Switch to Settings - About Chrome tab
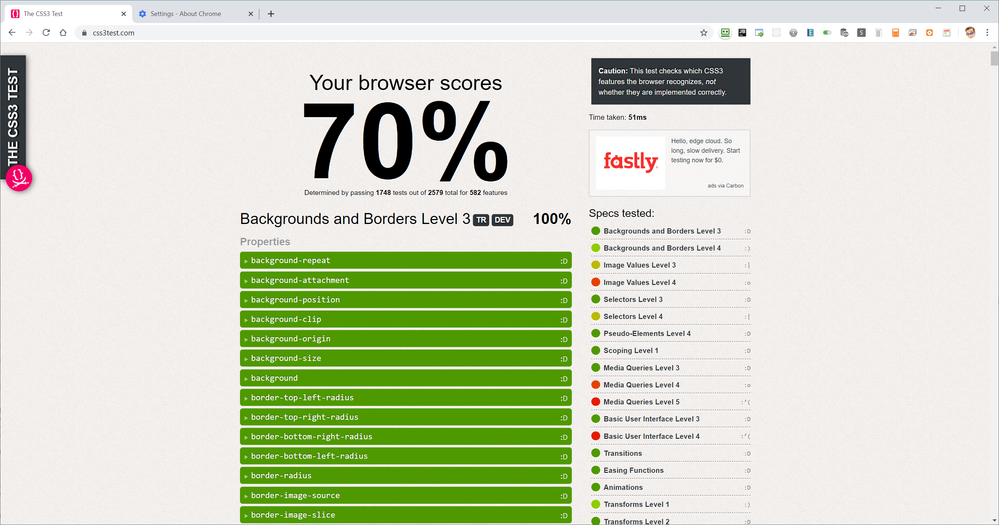Screen dimensions: 999x525 (195, 13)
